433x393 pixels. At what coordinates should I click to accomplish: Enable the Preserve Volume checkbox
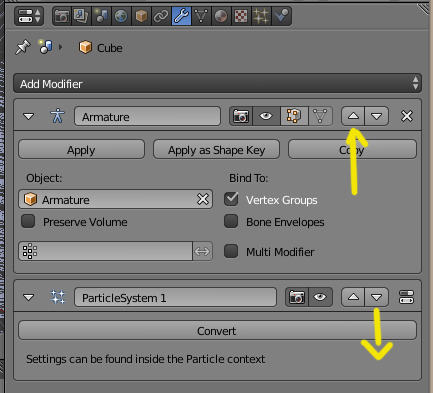tap(28, 221)
